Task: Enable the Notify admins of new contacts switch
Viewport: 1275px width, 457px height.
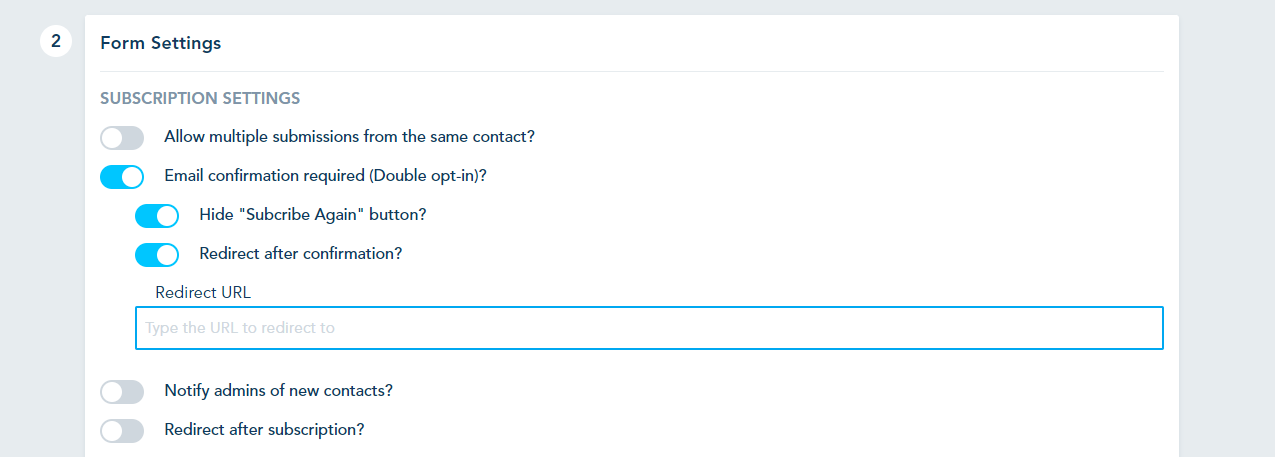Action: click(122, 392)
